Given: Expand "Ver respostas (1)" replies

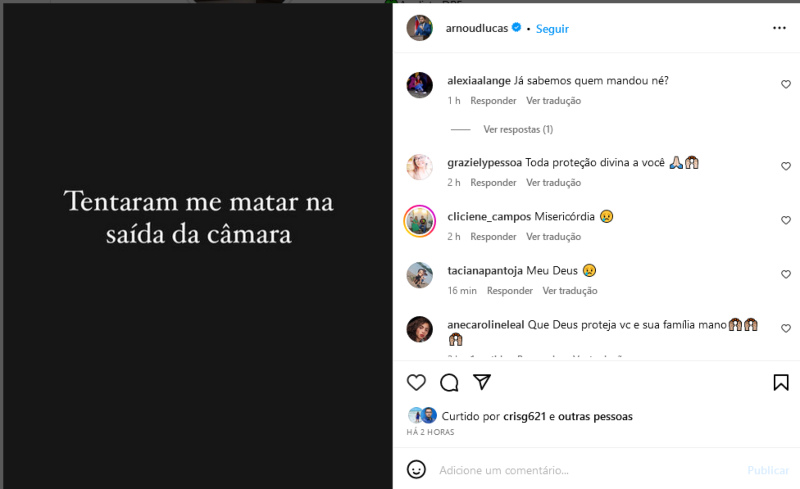Looking at the screenshot, I should point(518,129).
